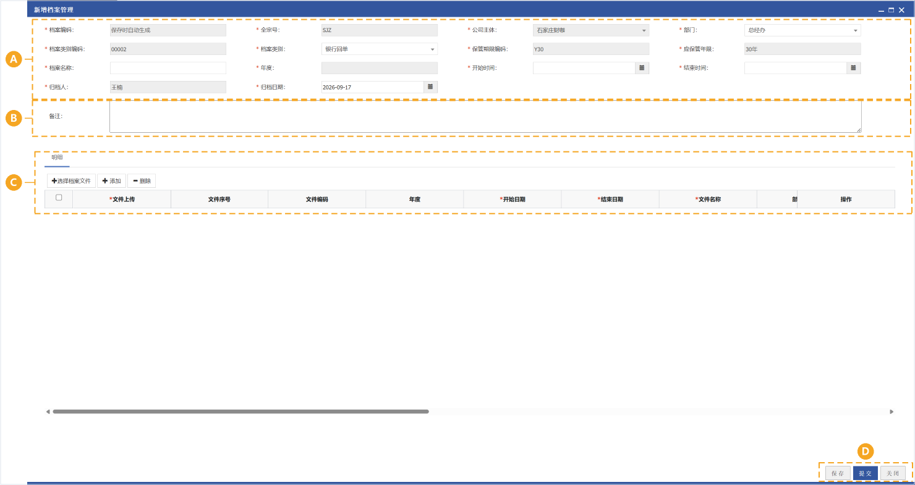Tick the select-all checkbox in table header
Viewport: 915px width, 485px height.
point(58,198)
